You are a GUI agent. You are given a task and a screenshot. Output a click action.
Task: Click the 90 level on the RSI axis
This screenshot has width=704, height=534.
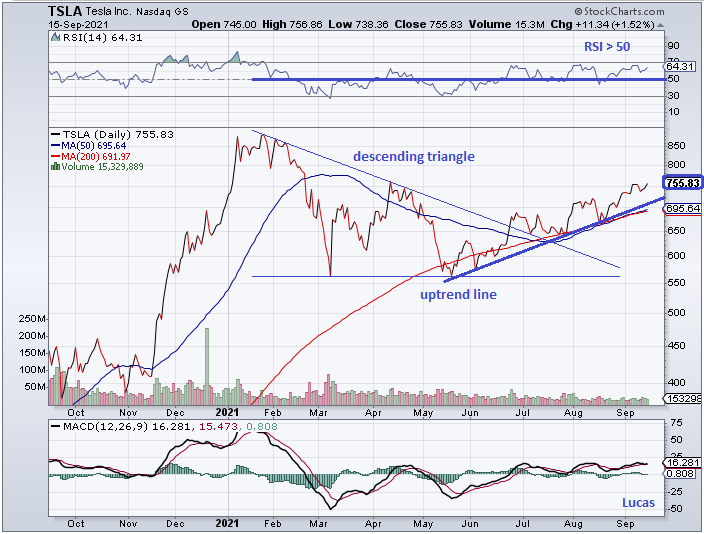pyautogui.click(x=674, y=46)
